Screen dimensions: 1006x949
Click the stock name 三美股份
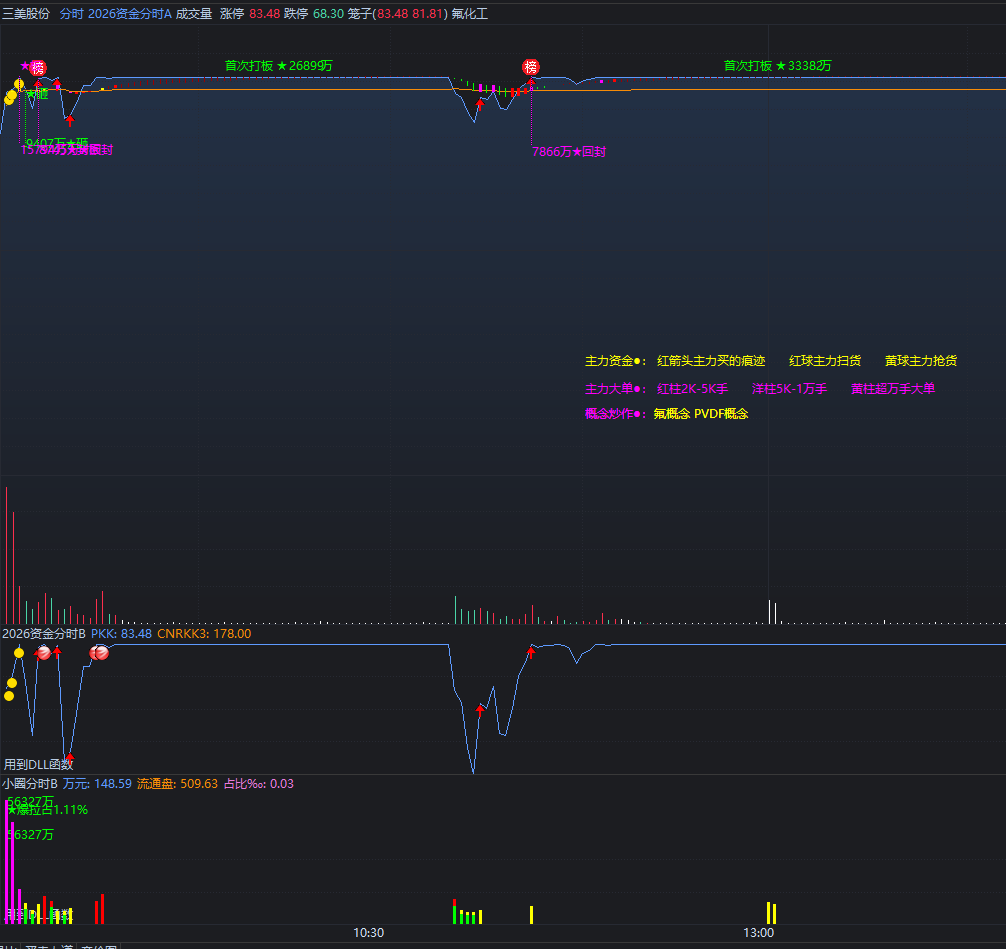[x=26, y=13]
